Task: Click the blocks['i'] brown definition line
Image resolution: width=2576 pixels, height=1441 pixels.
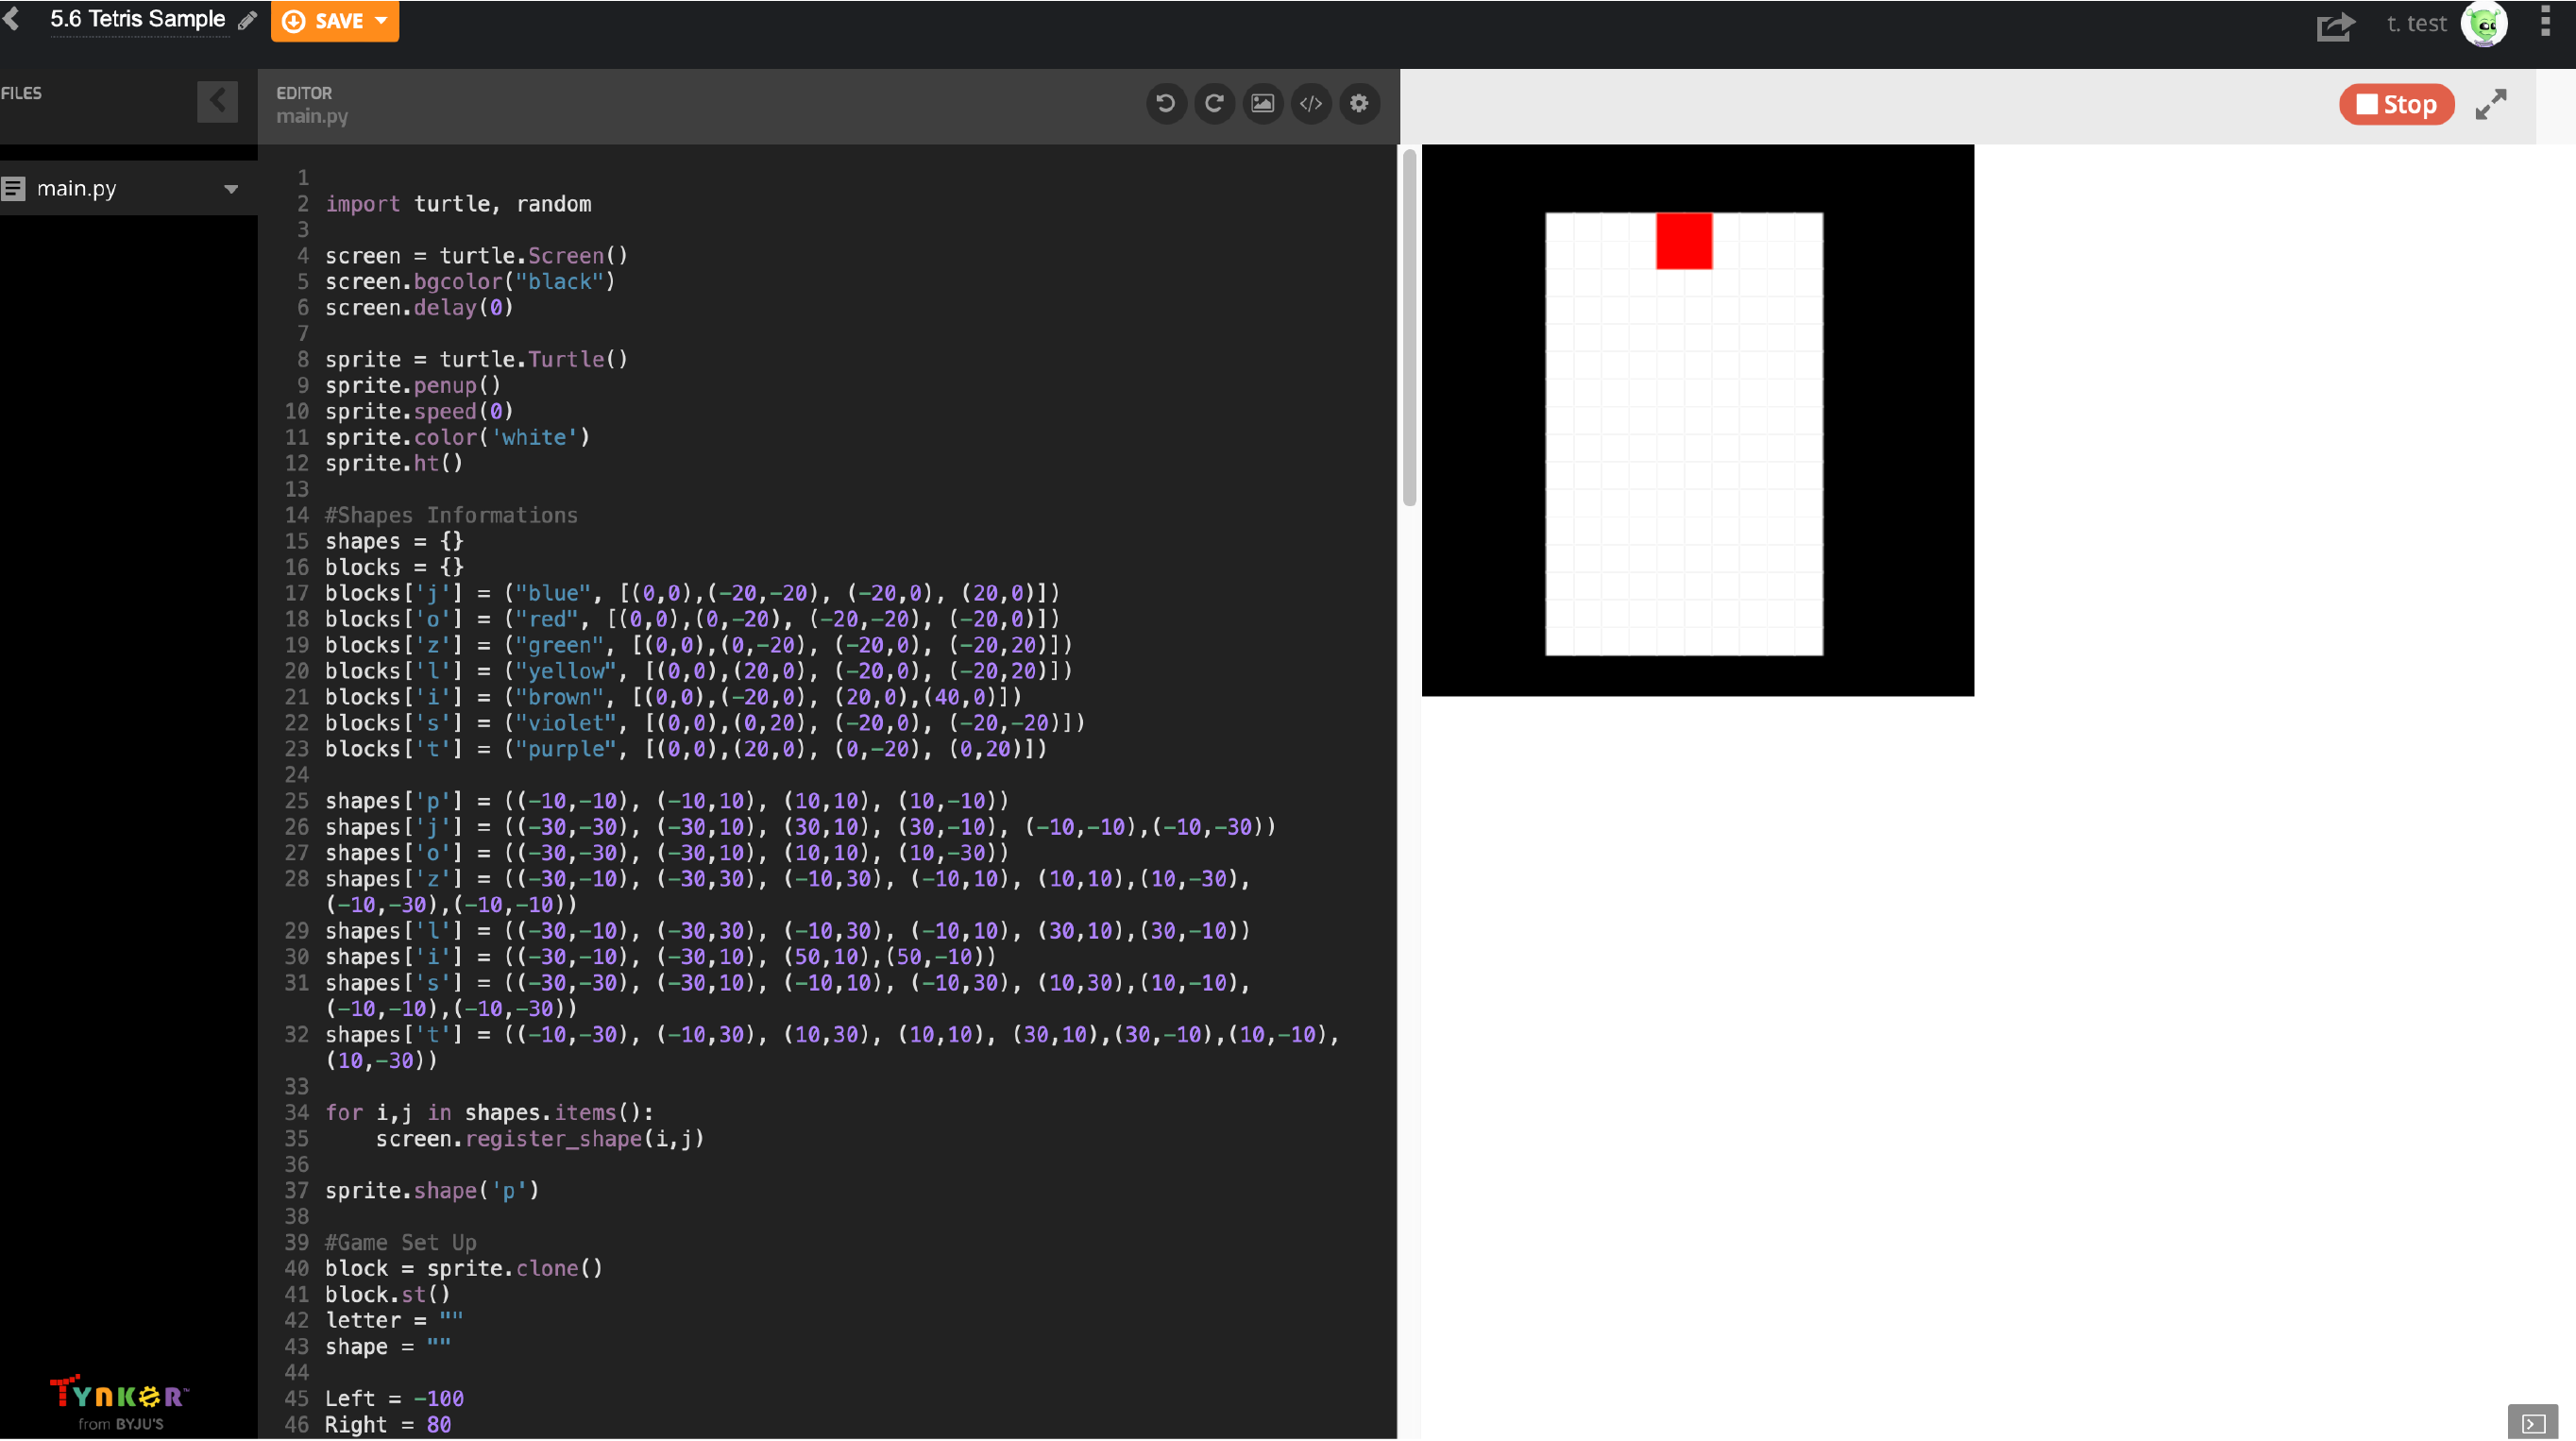Action: coord(673,697)
